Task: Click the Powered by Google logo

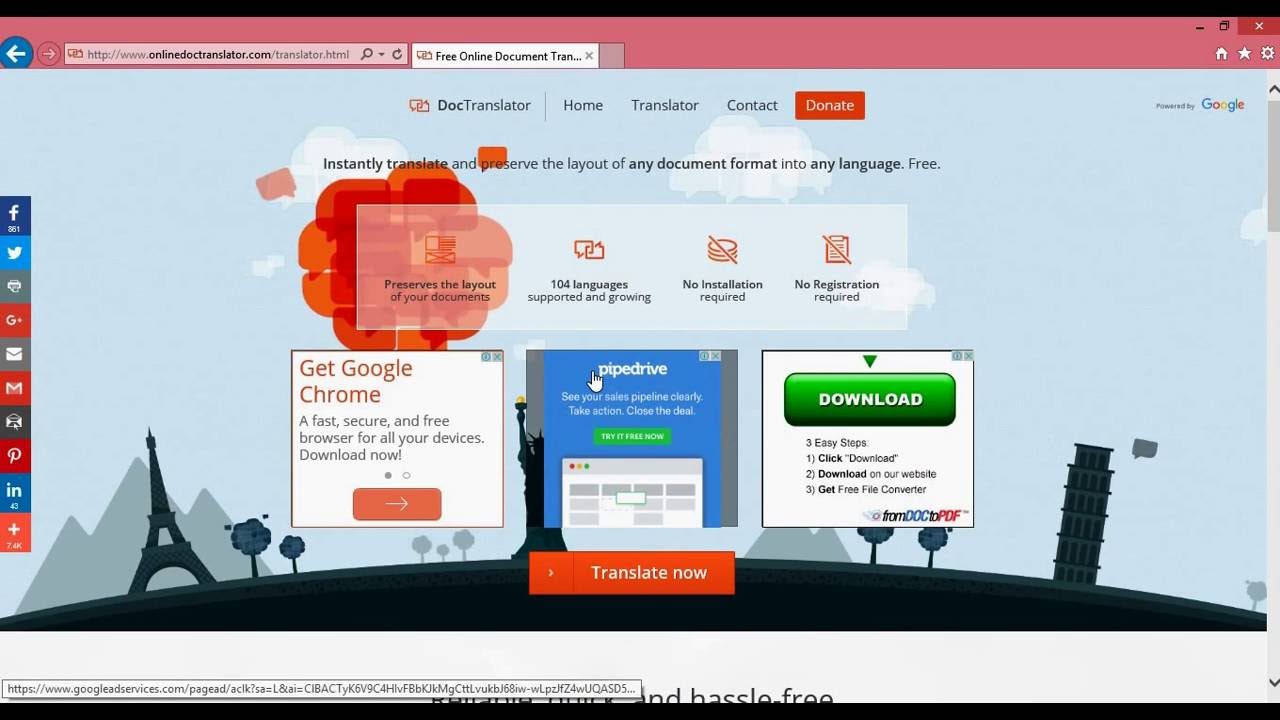Action: [1200, 105]
